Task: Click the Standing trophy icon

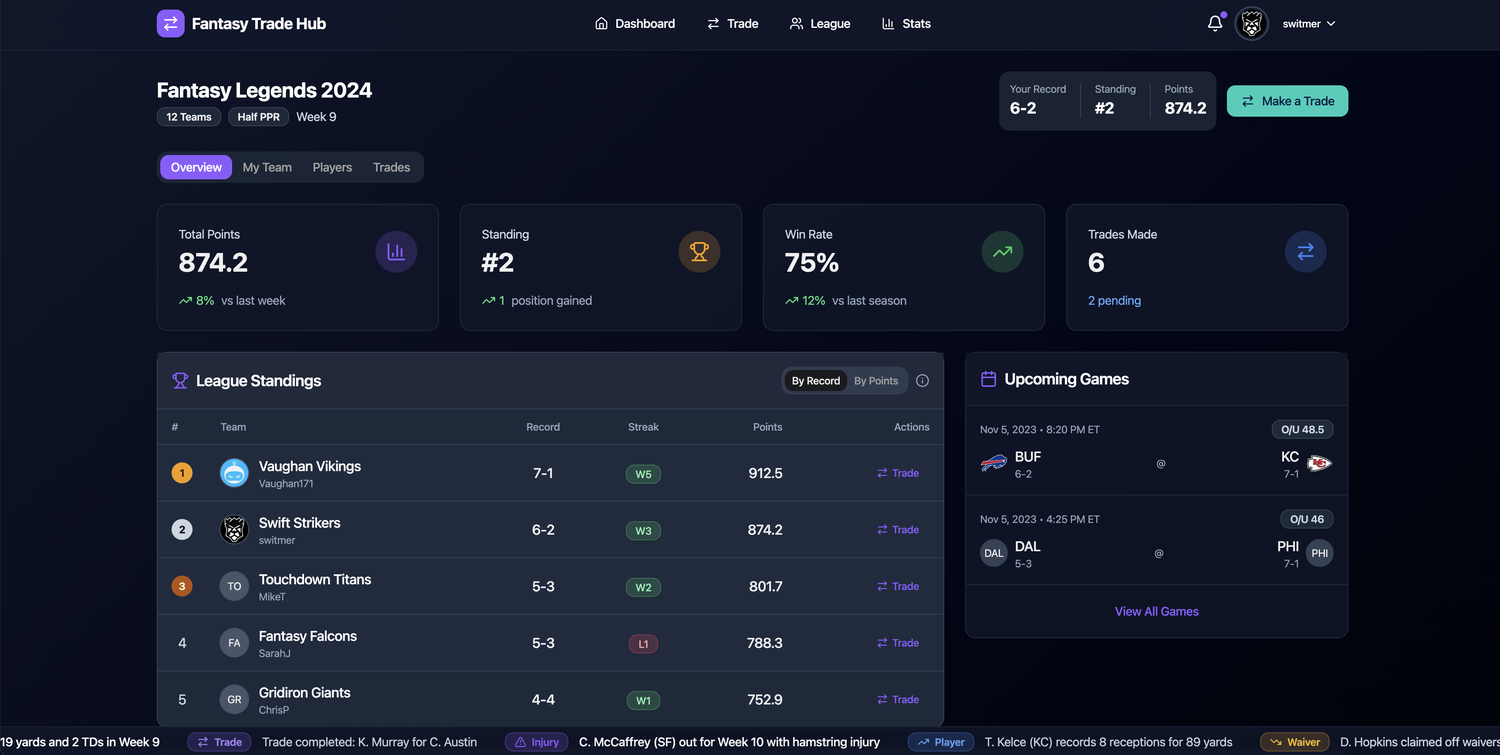Action: (699, 252)
